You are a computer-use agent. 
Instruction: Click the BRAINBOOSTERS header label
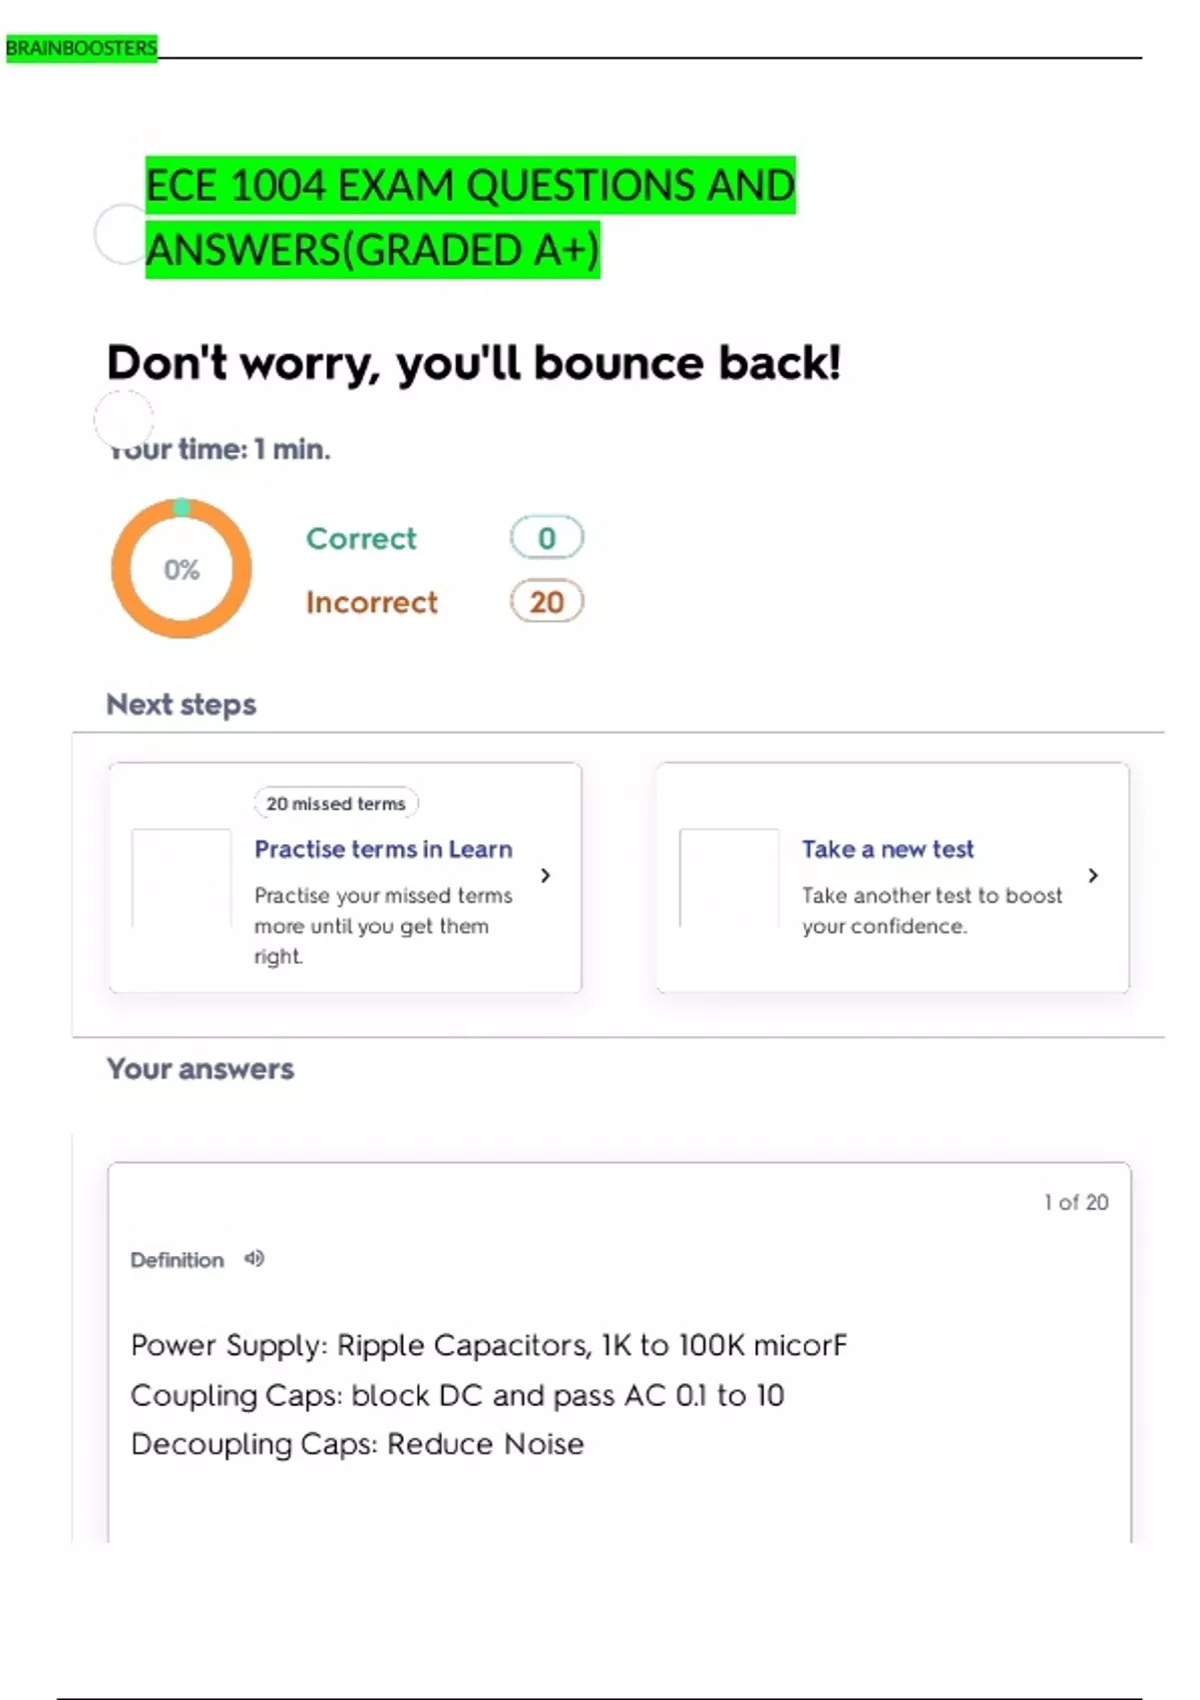coord(81,48)
